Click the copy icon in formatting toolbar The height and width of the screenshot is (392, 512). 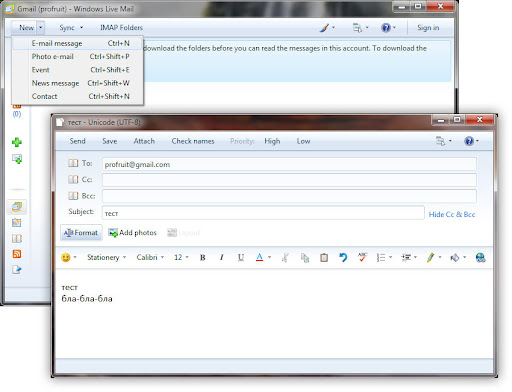pos(305,257)
